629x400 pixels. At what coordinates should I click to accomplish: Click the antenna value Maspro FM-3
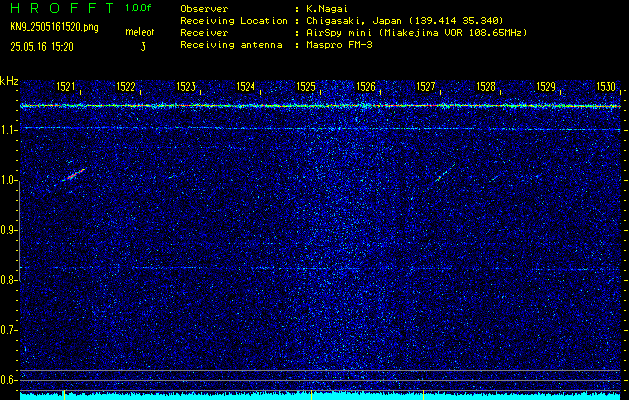tap(339, 45)
